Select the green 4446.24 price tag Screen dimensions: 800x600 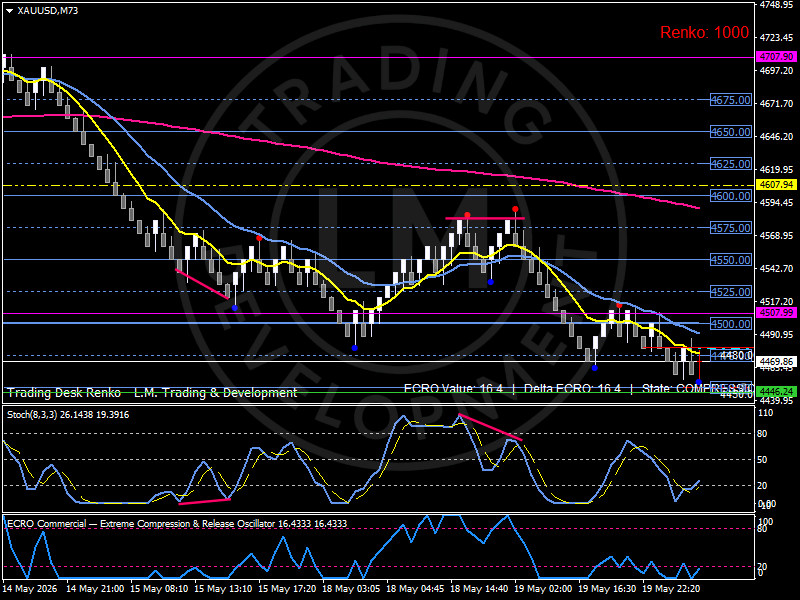click(x=777, y=392)
